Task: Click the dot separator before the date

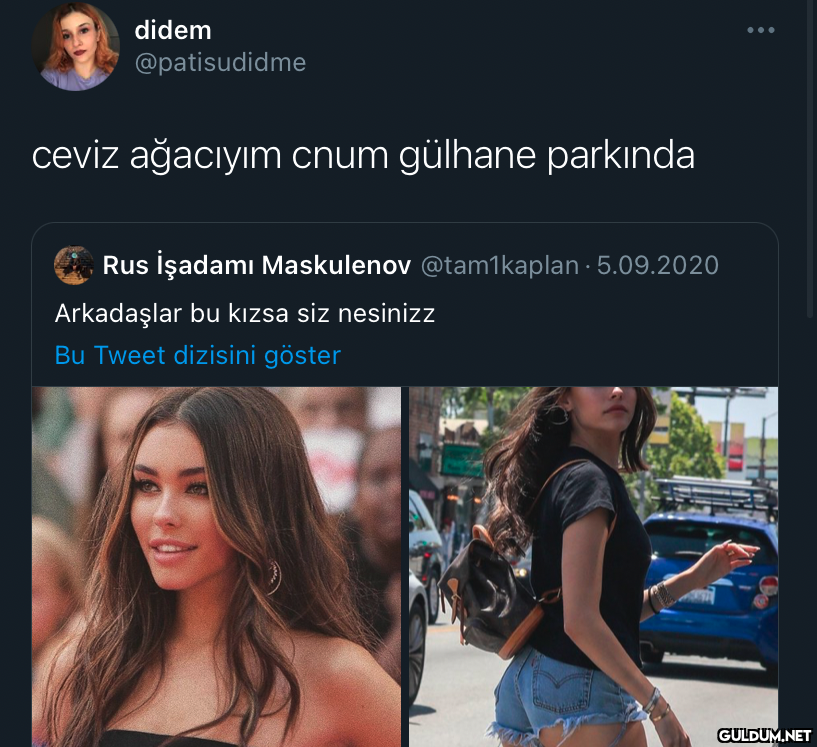Action: [x=587, y=266]
